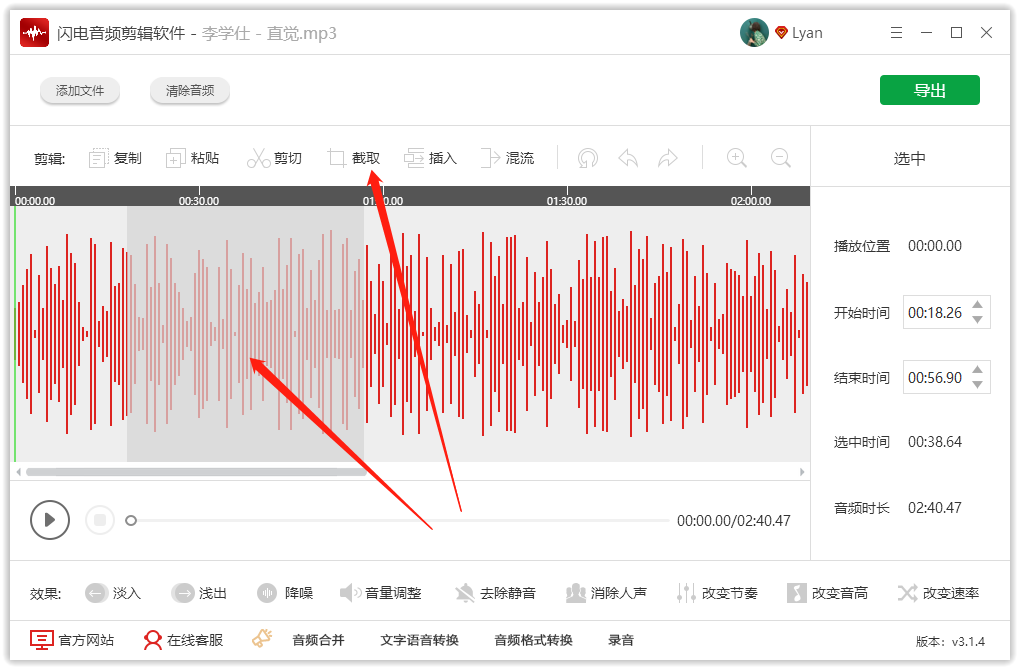Click the Copy (复制) tool

[x=115, y=158]
